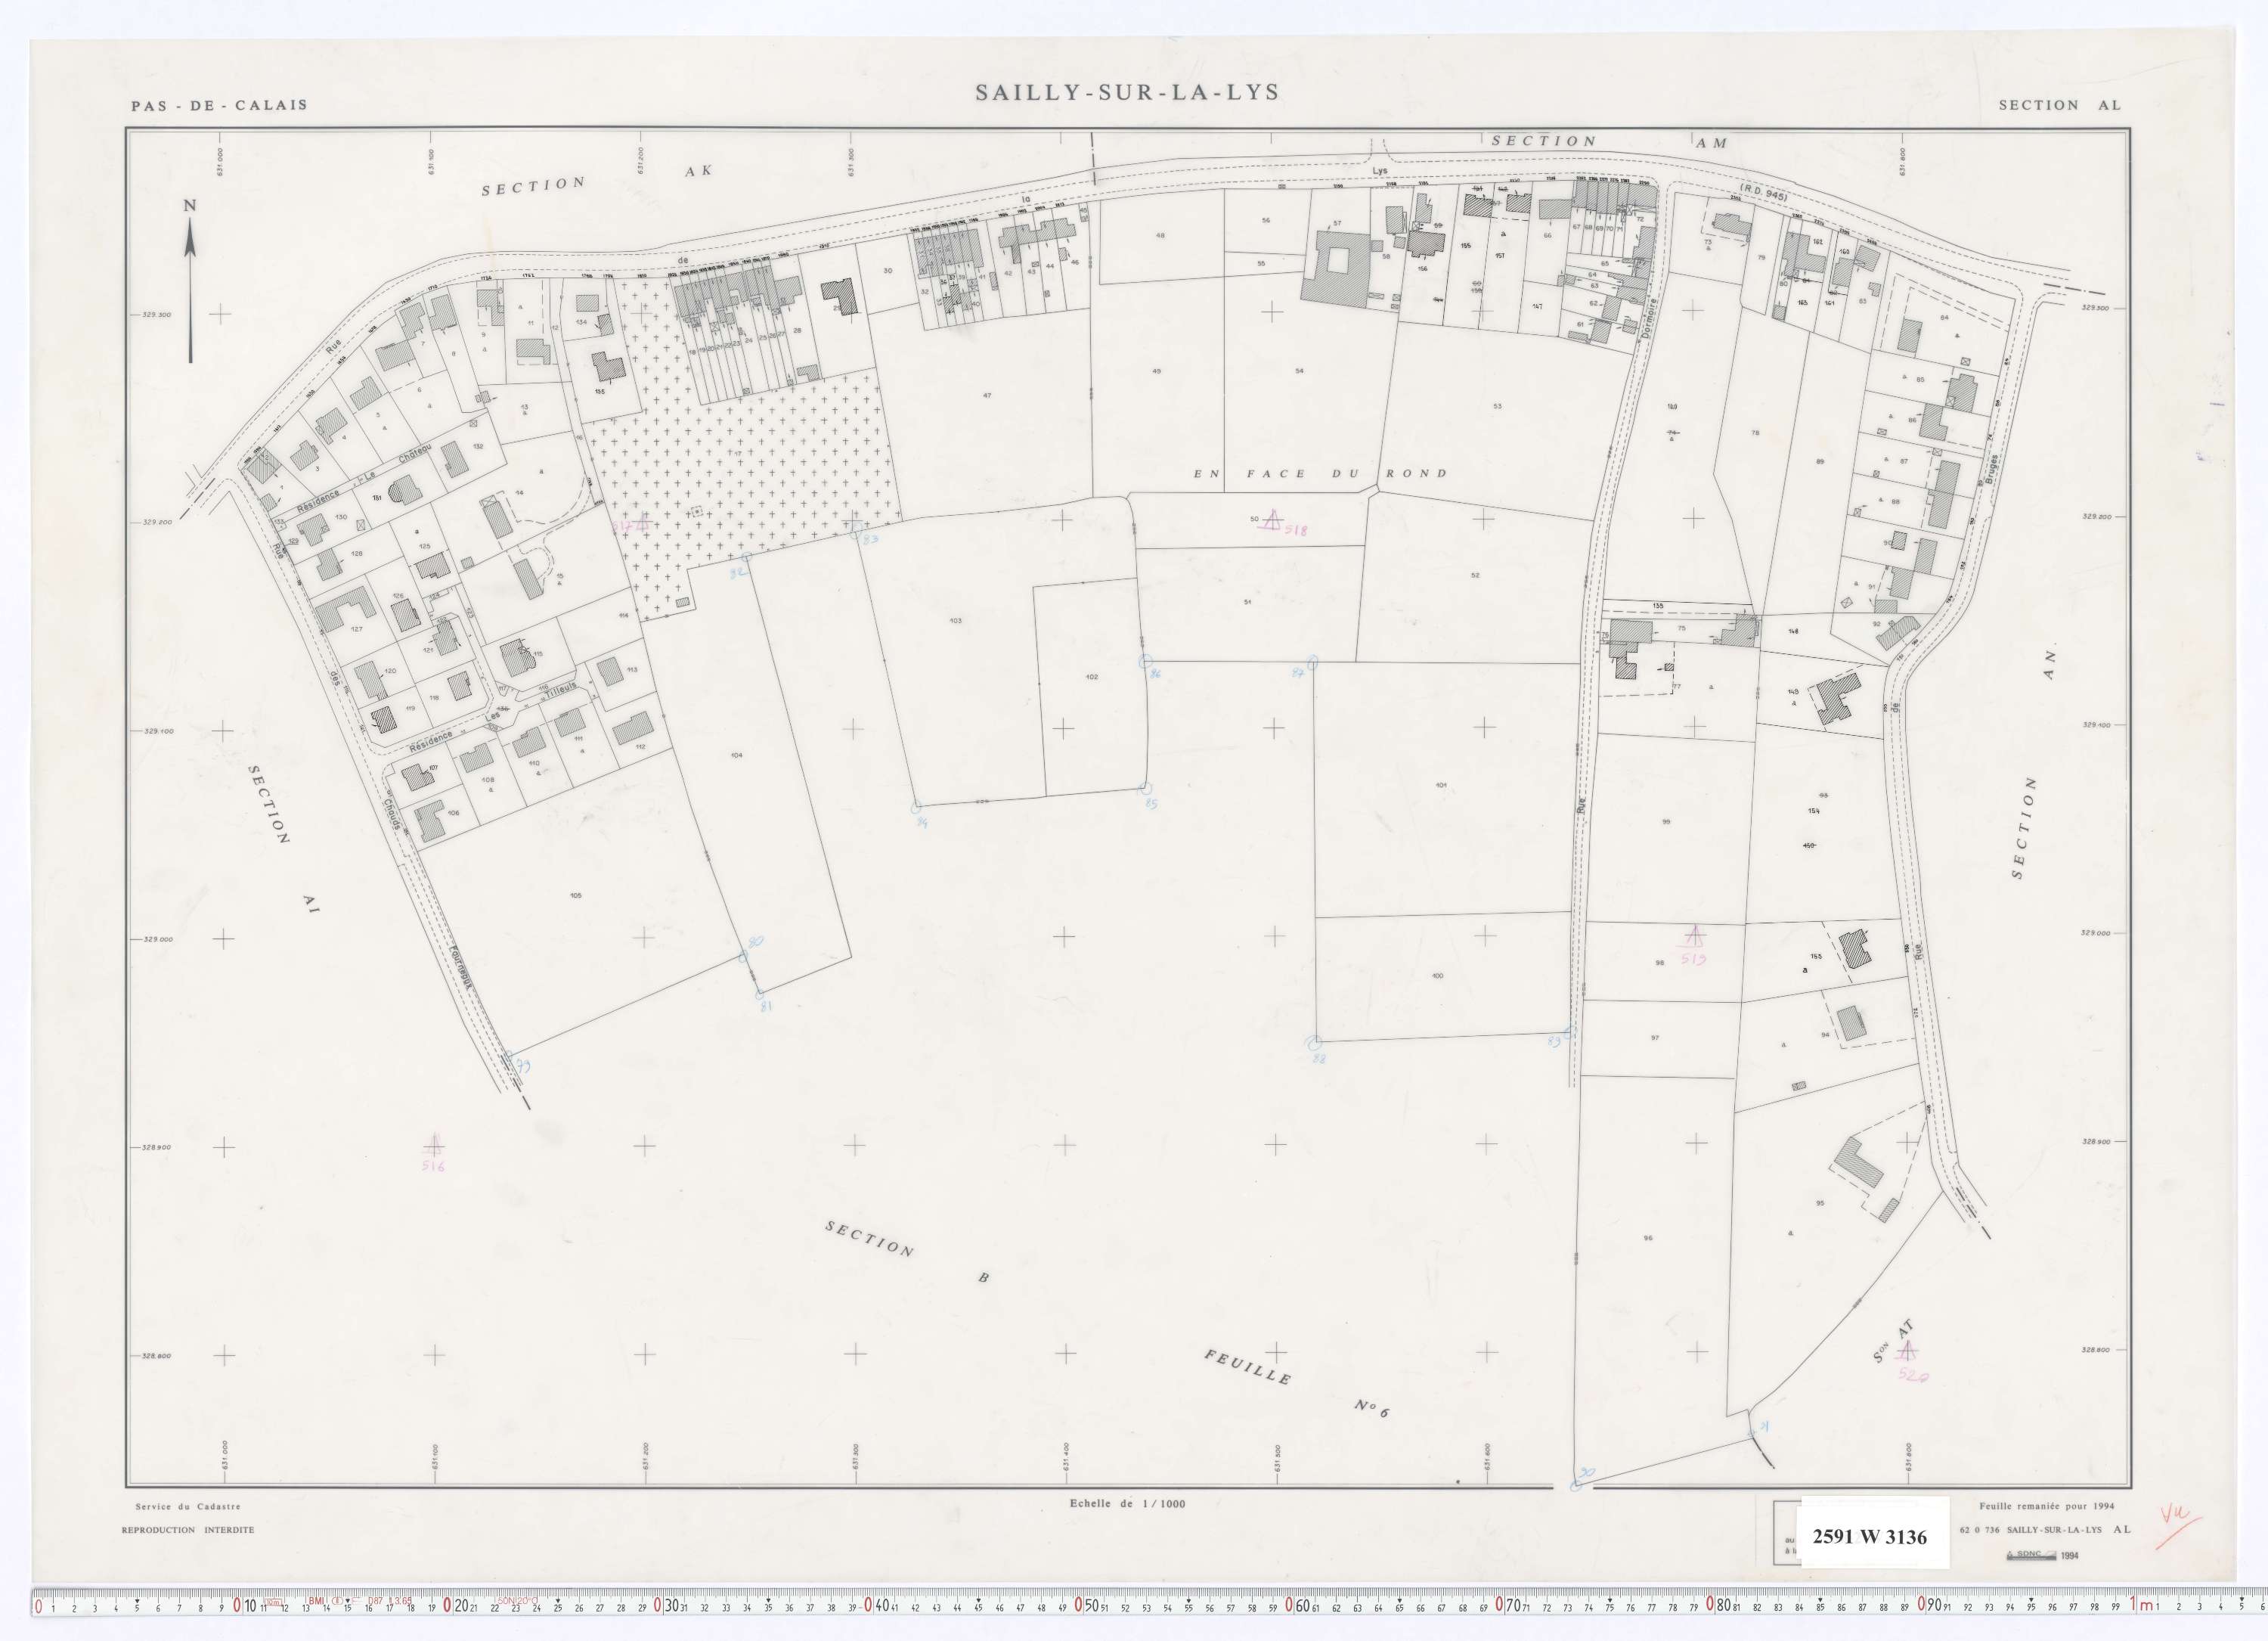Screen dimensions: 2268x1641
Task: Select parcel number 52
Action: point(1475,575)
